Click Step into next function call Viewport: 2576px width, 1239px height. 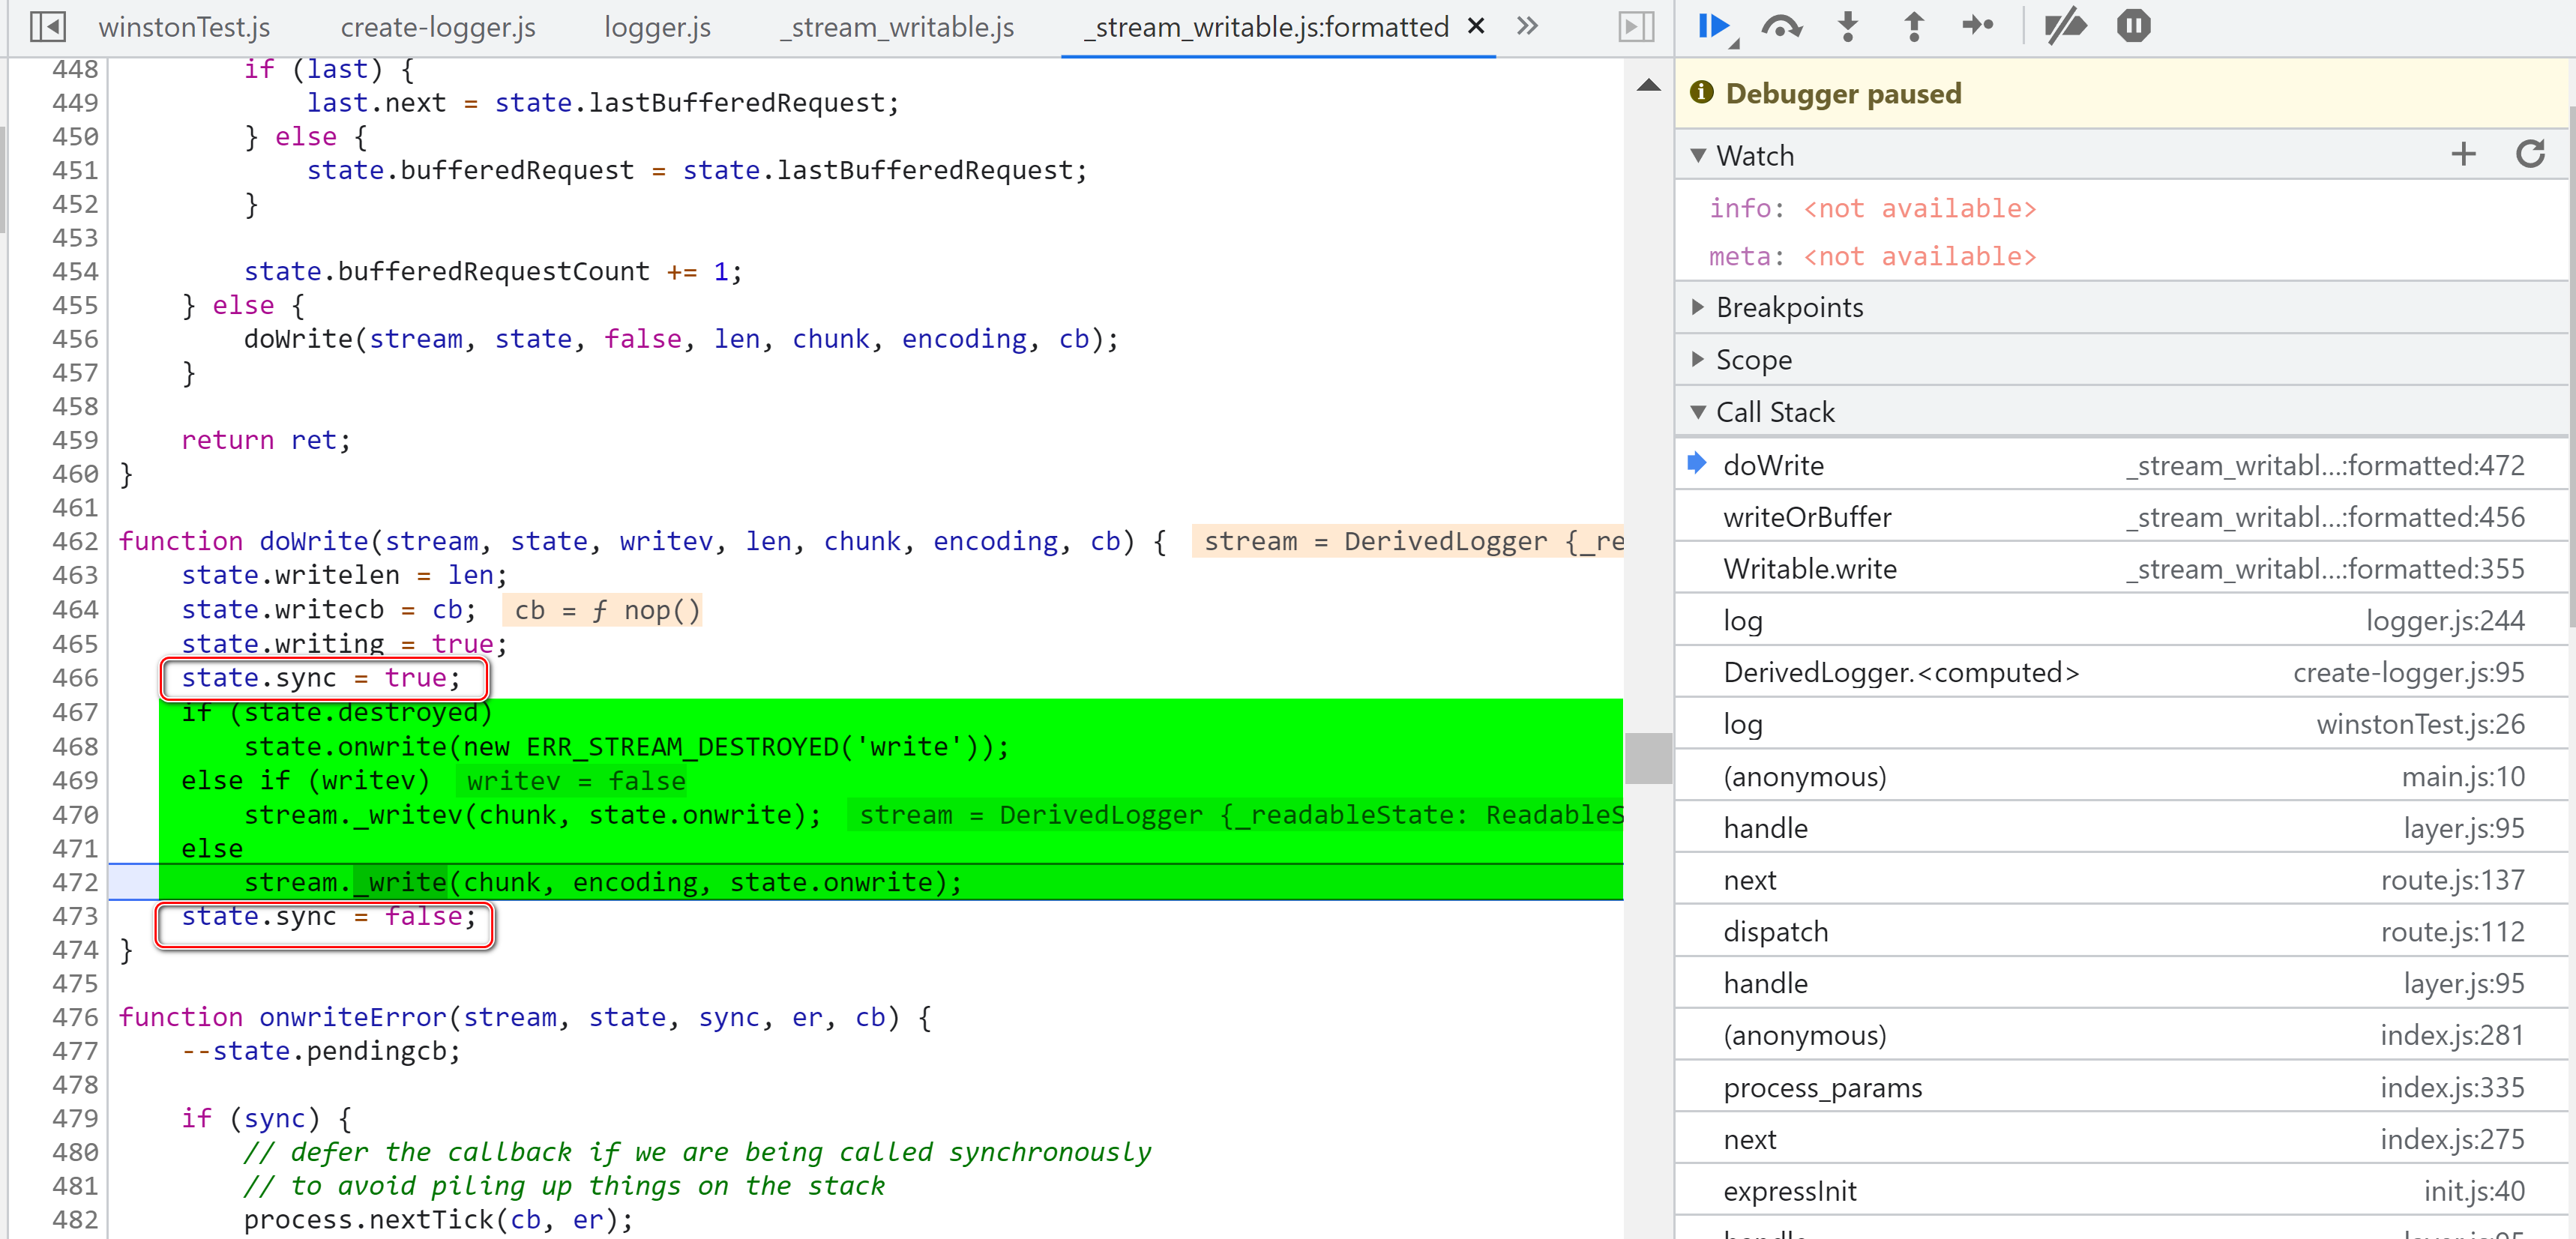[x=1847, y=26]
